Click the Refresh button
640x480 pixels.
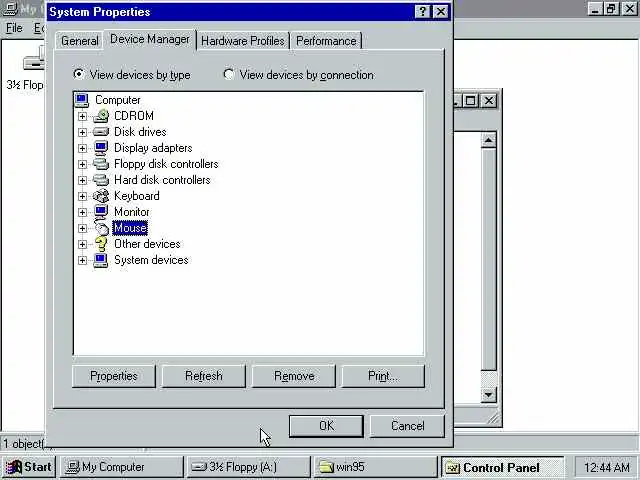click(204, 376)
